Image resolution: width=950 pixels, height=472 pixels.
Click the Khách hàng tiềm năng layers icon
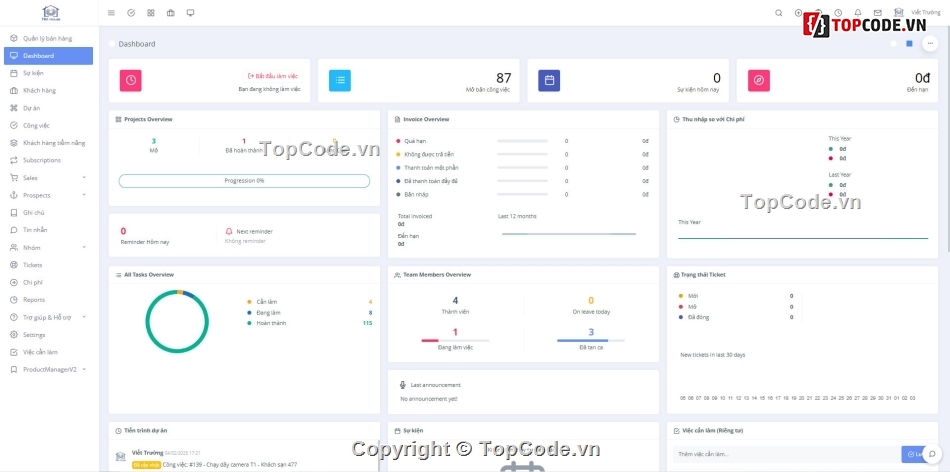(x=14, y=143)
